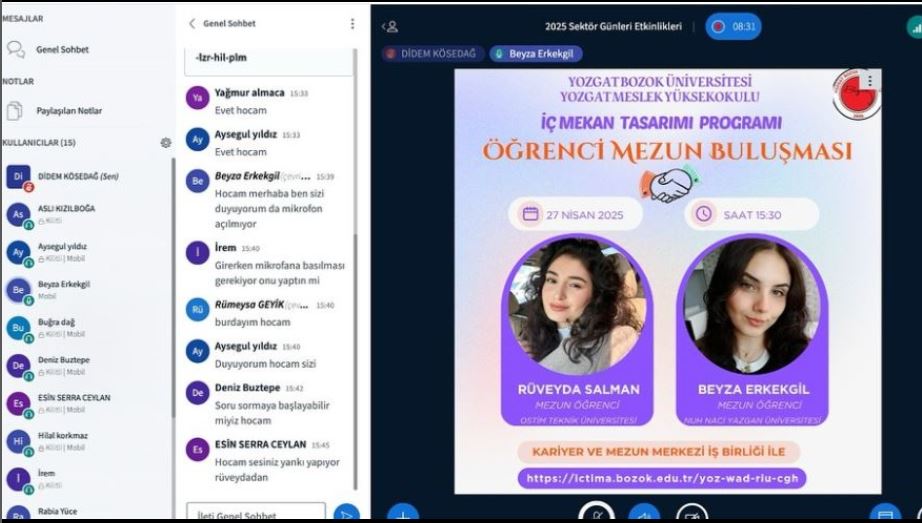
Task: Click the pinned -lzr-hil-plm message text
Action: pyautogui.click(x=221, y=58)
